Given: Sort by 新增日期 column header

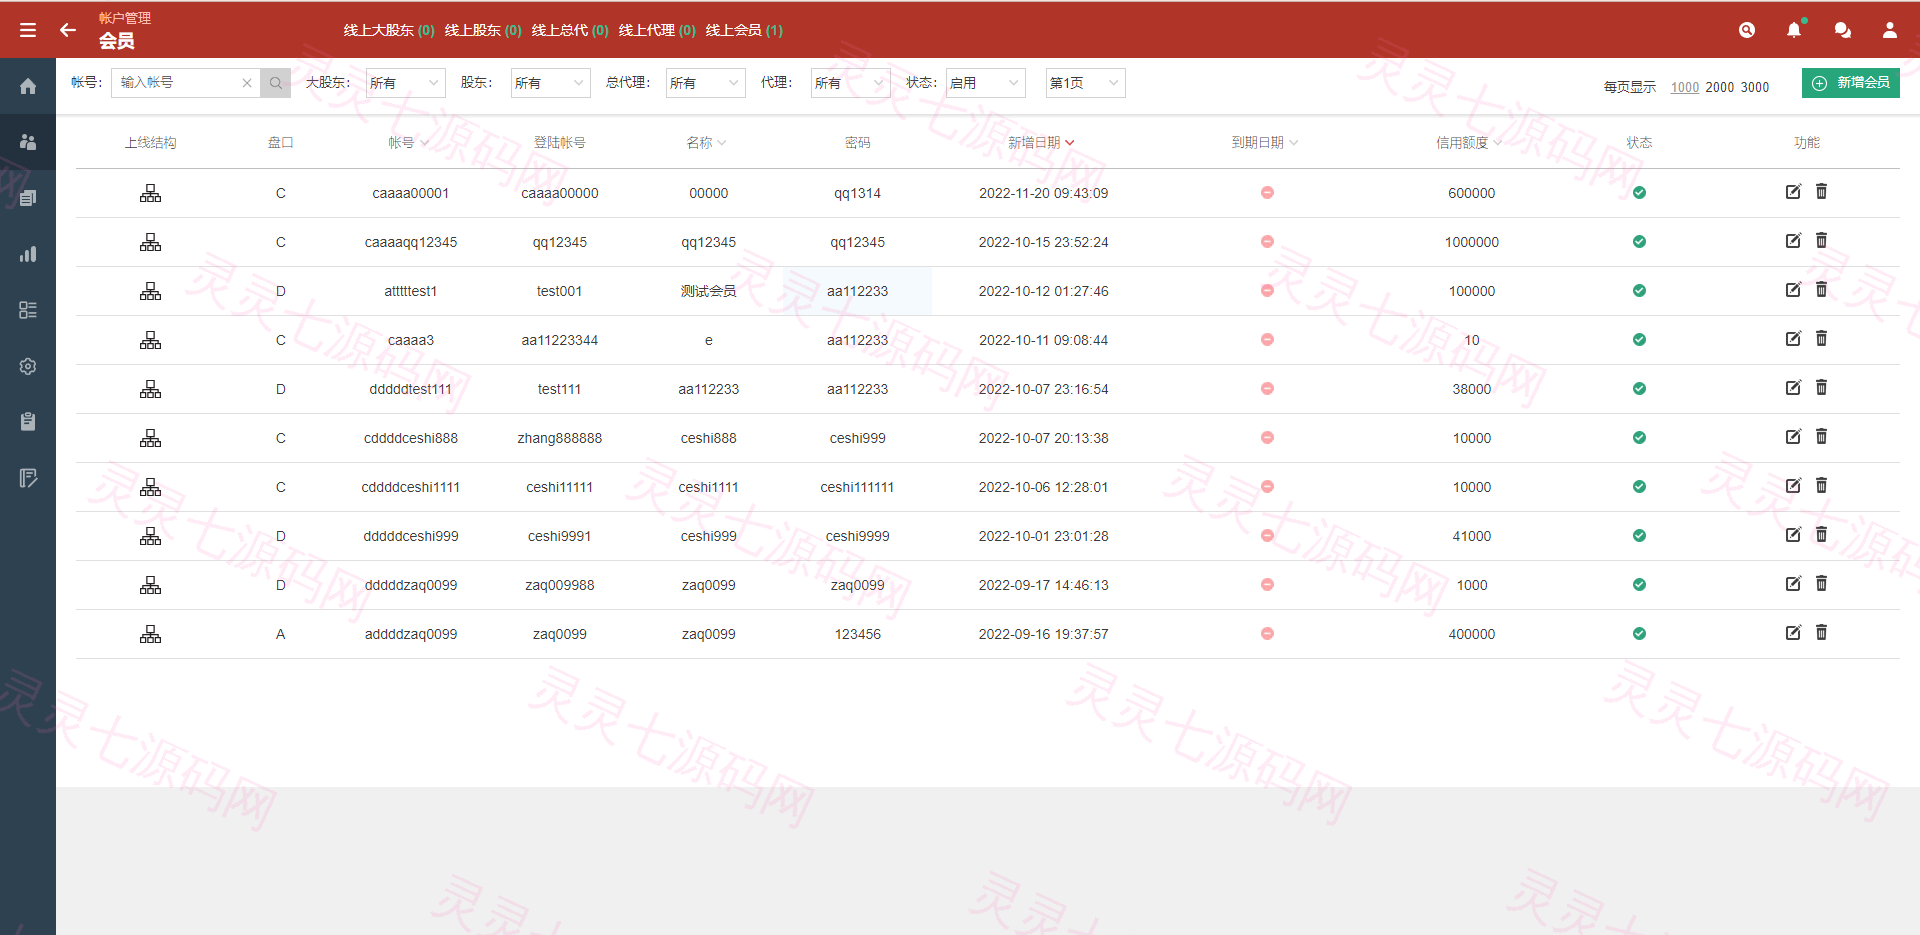Looking at the screenshot, I should click(1041, 143).
